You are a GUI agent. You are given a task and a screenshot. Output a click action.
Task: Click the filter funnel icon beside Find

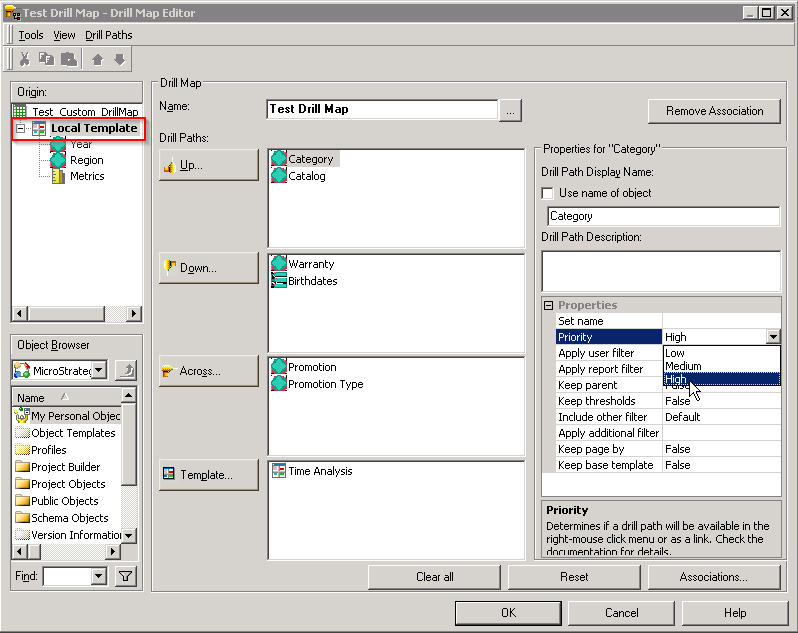point(125,576)
